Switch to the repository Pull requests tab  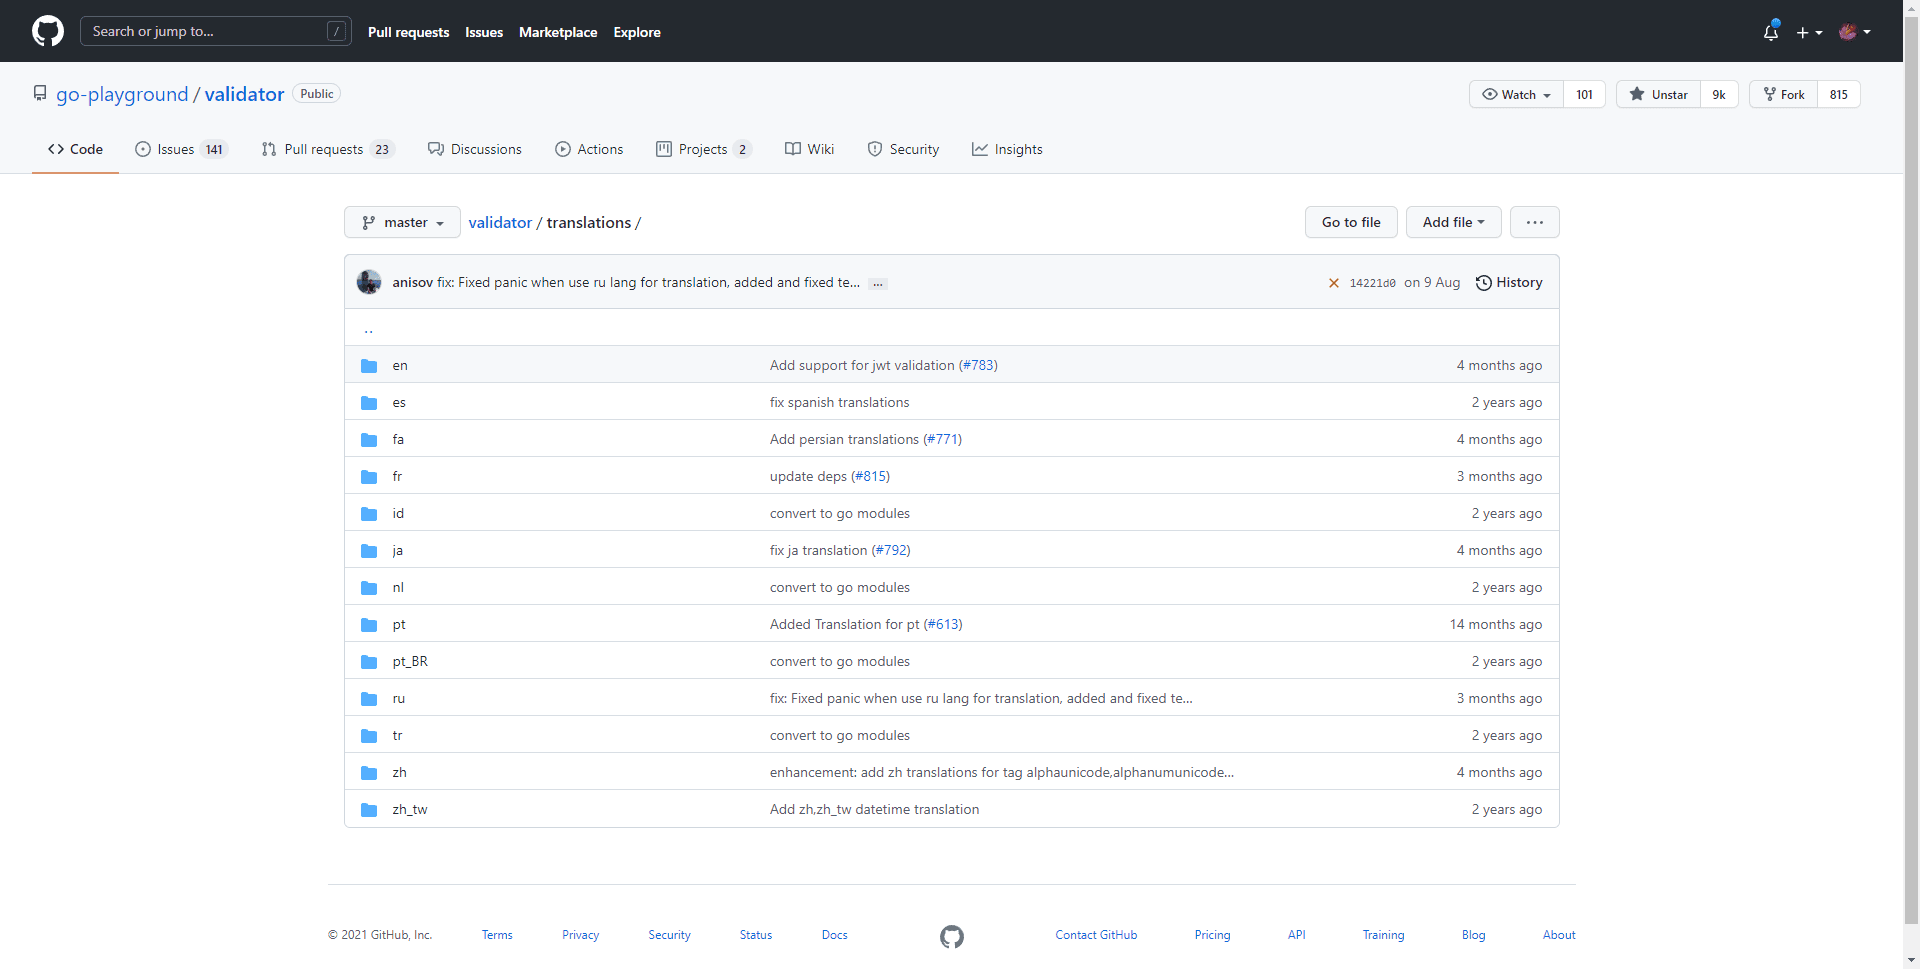click(328, 149)
